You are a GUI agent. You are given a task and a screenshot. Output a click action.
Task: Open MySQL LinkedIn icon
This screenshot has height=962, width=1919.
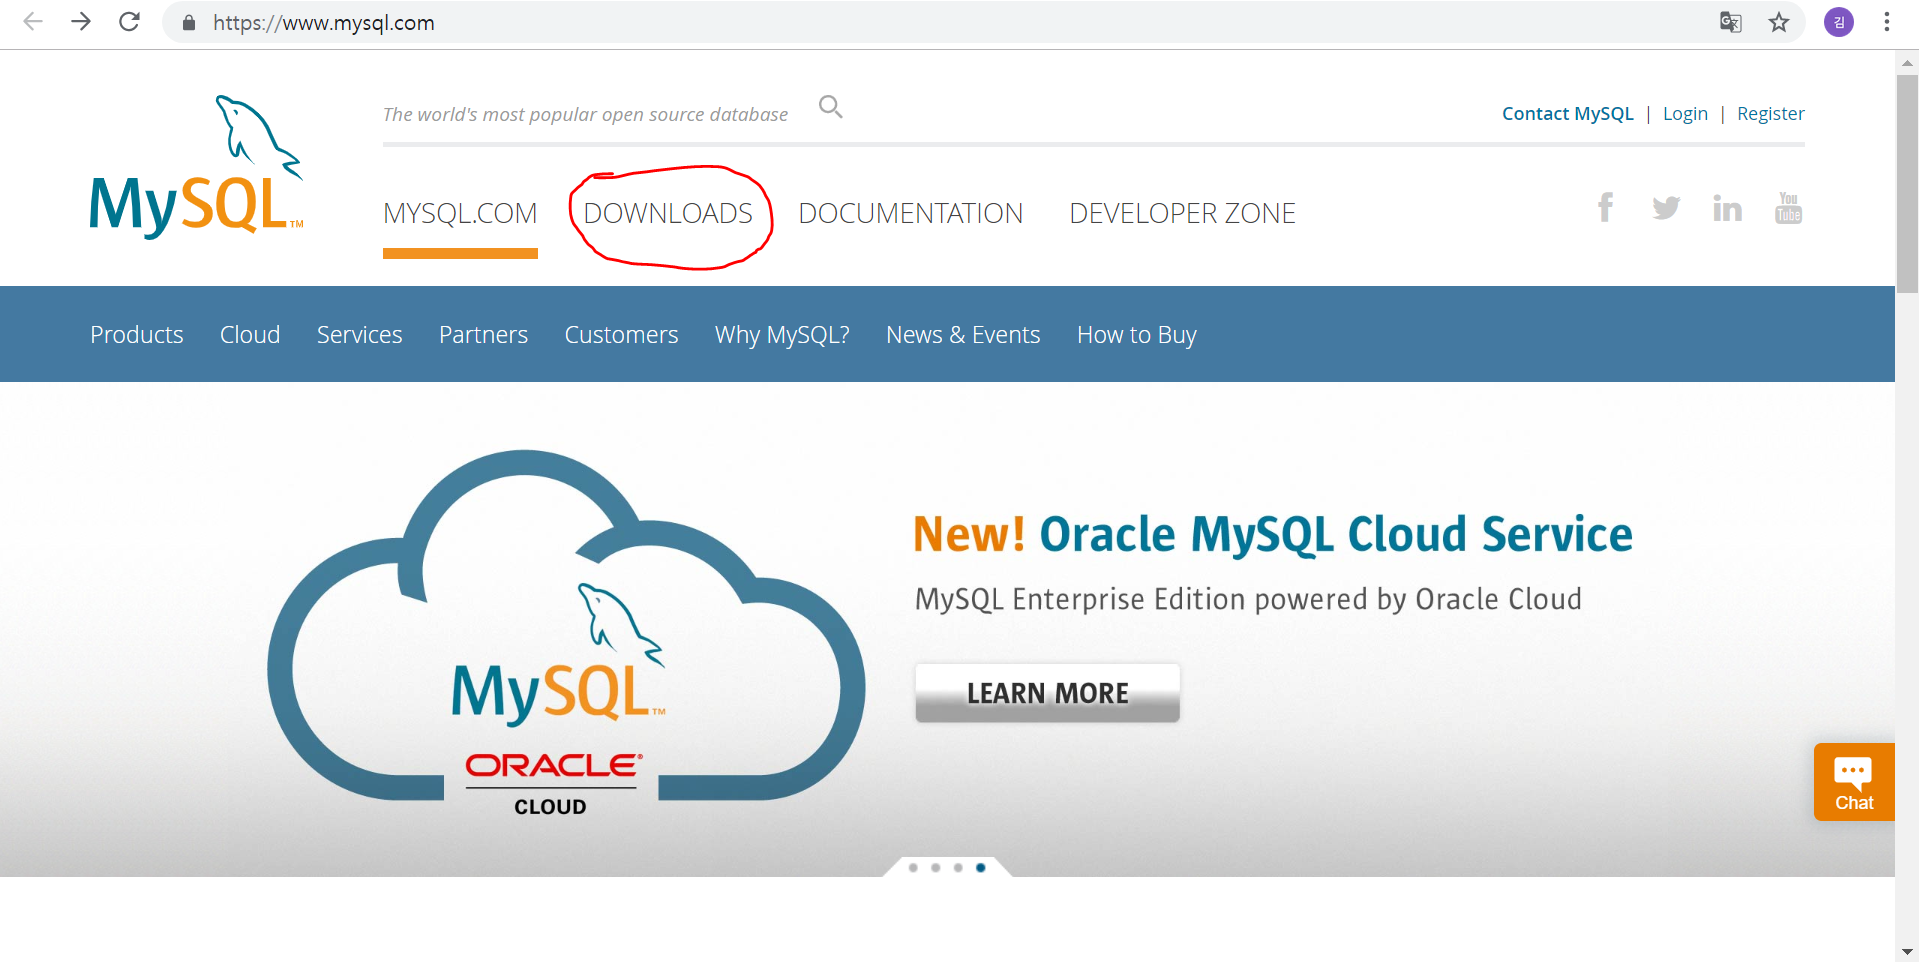[1727, 208]
